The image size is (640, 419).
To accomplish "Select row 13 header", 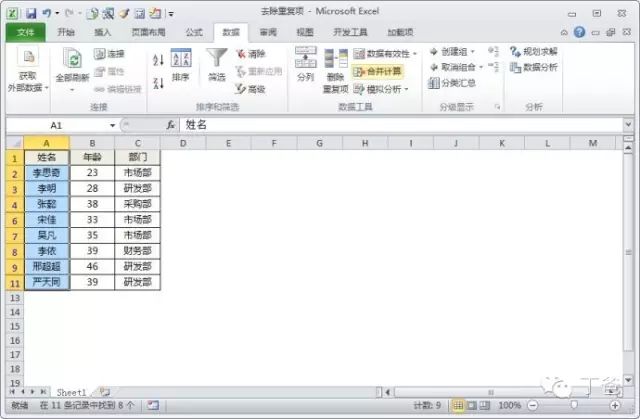I will tap(15, 298).
